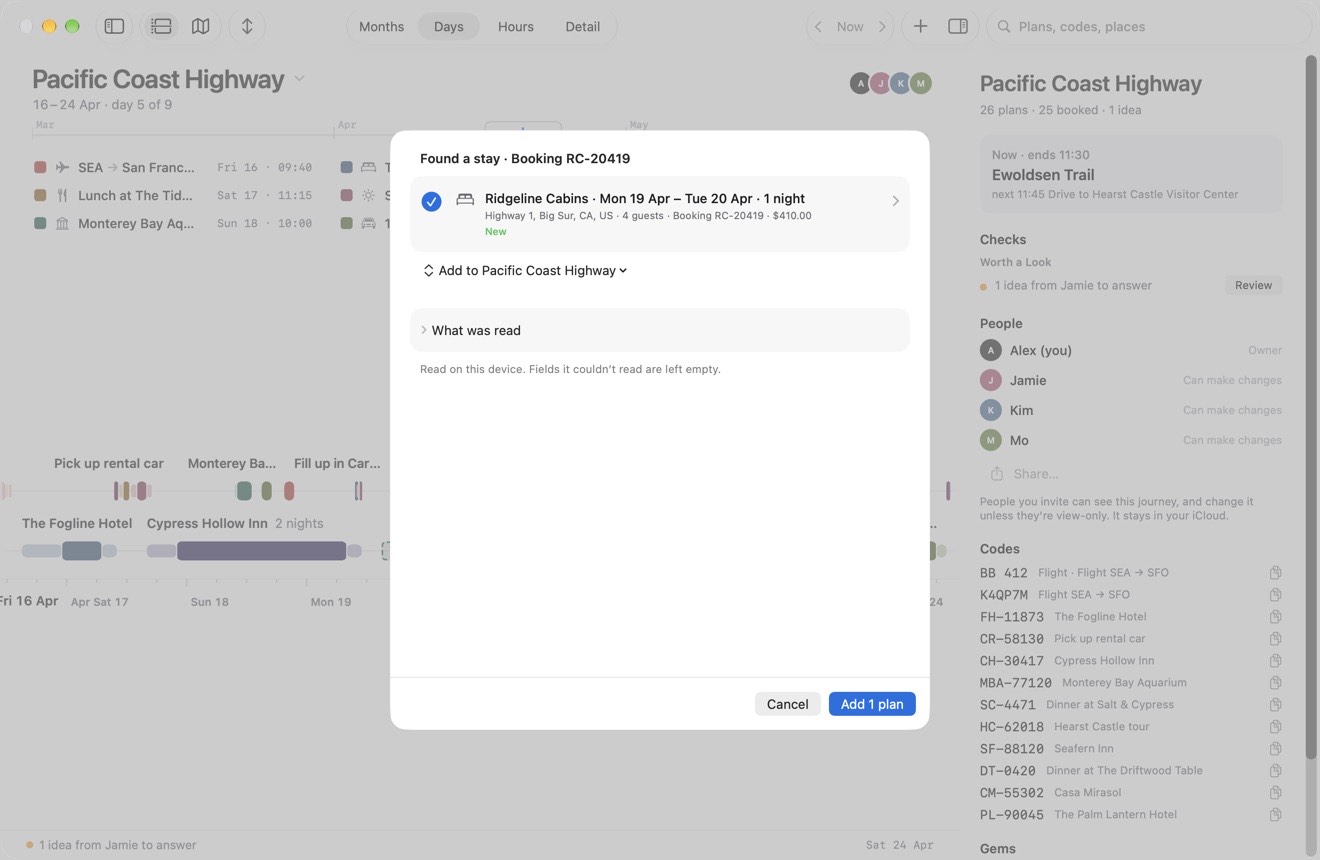Copy code CM-55302 Casa Mirasol

pyautogui.click(x=1276, y=793)
